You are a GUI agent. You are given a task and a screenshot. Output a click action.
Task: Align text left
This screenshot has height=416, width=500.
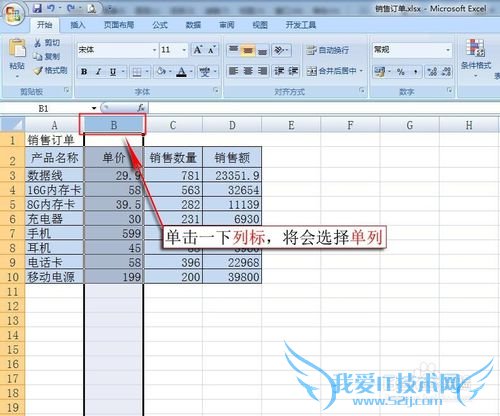pos(233,71)
